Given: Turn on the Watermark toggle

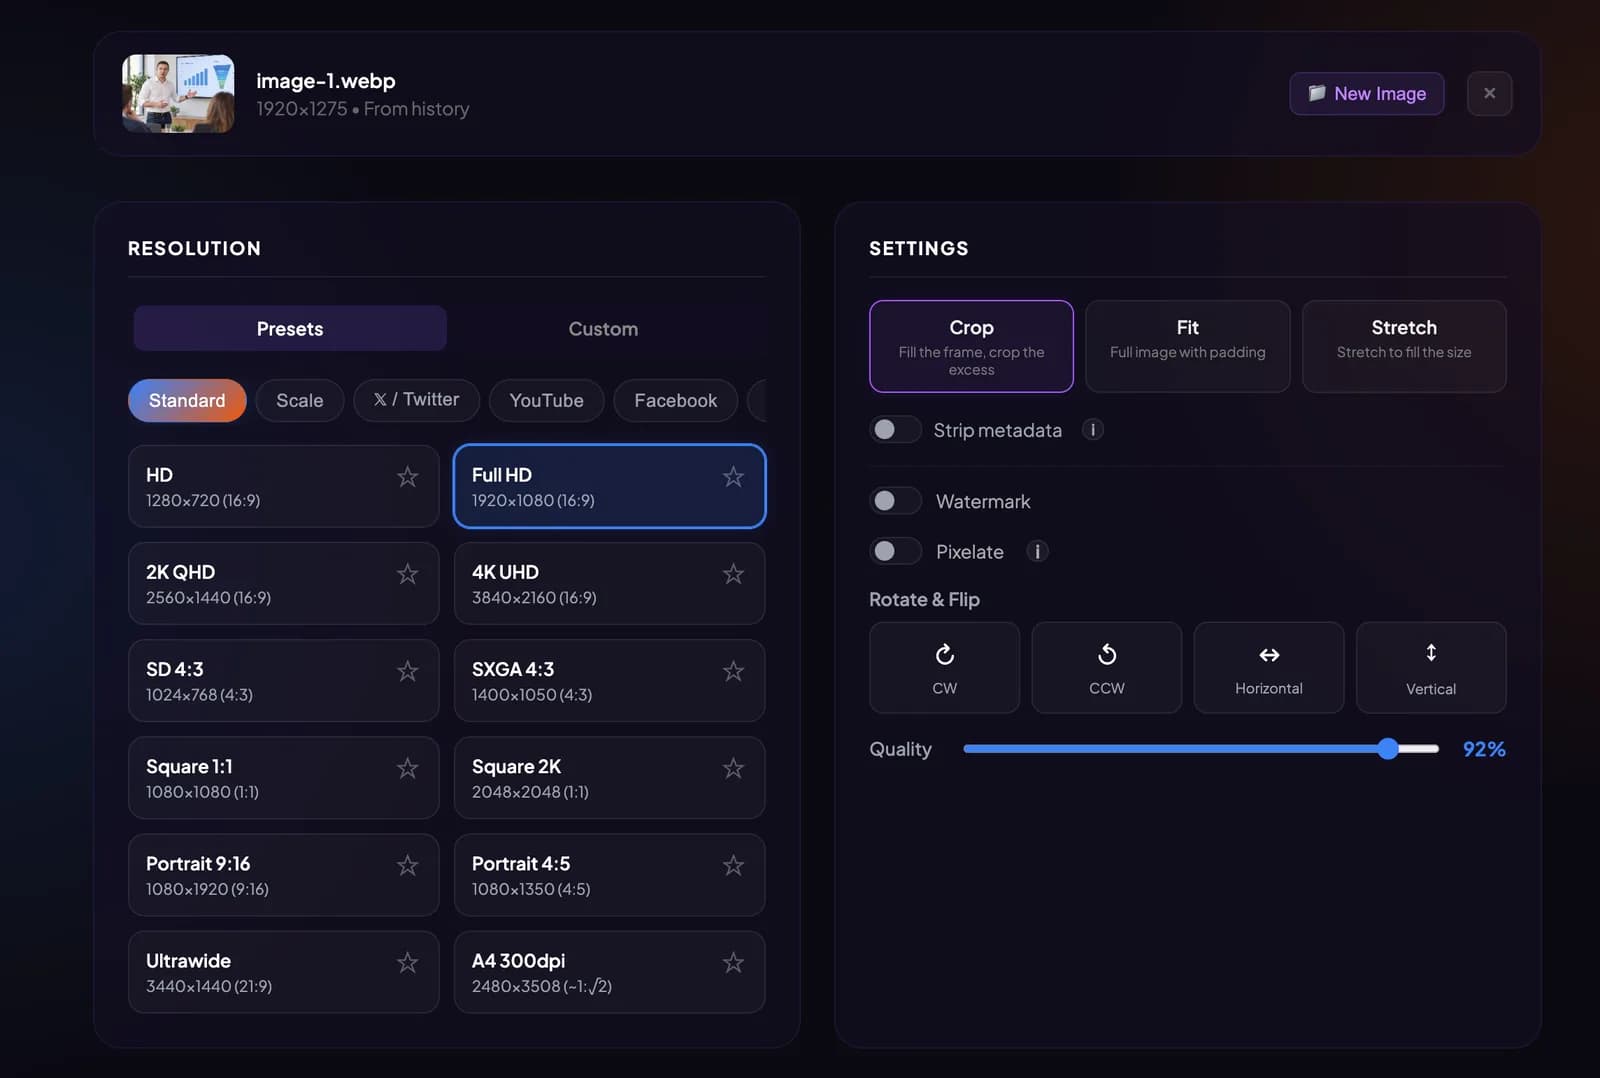Looking at the screenshot, I should [x=895, y=500].
